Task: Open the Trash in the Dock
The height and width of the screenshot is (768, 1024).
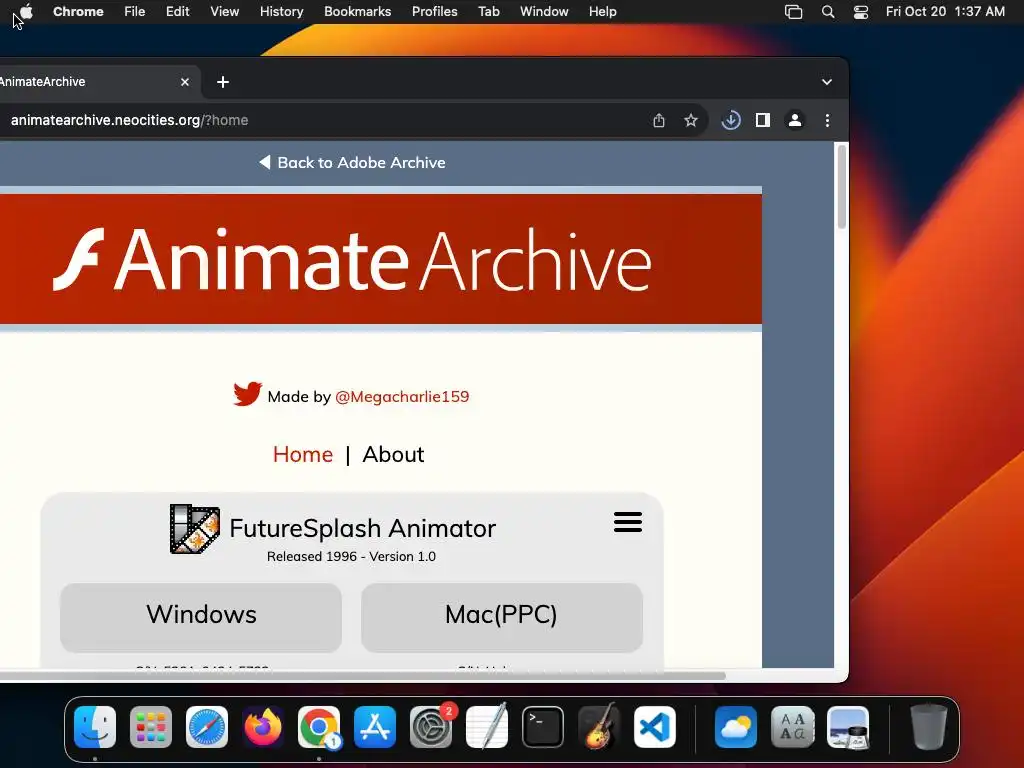Action: tap(929, 727)
